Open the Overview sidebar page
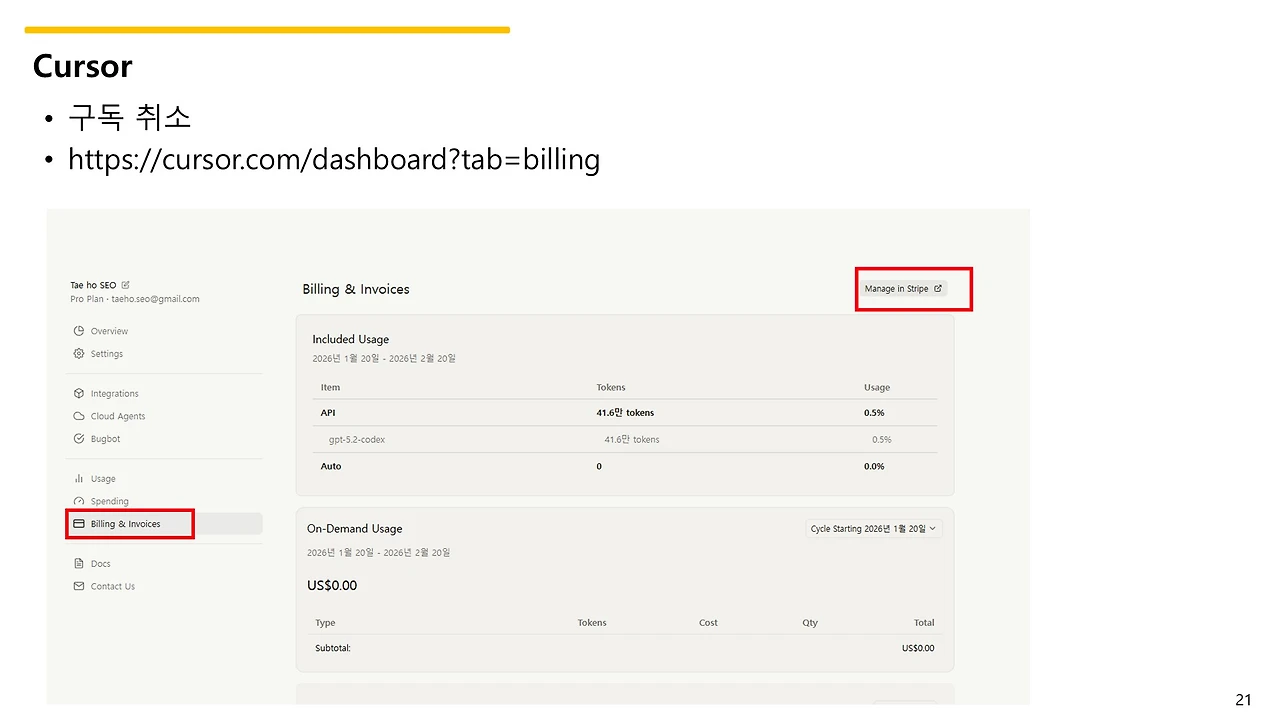The image size is (1280, 720). [109, 331]
